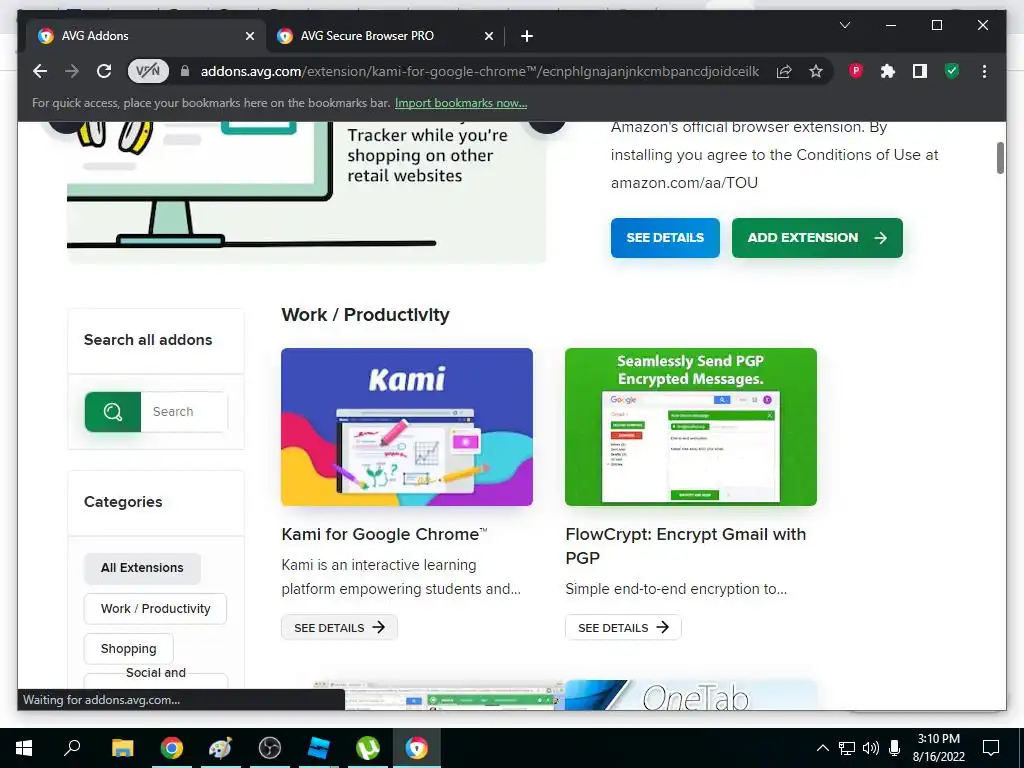Image resolution: width=1024 pixels, height=768 pixels.
Task: Open a new tab
Action: click(x=527, y=36)
